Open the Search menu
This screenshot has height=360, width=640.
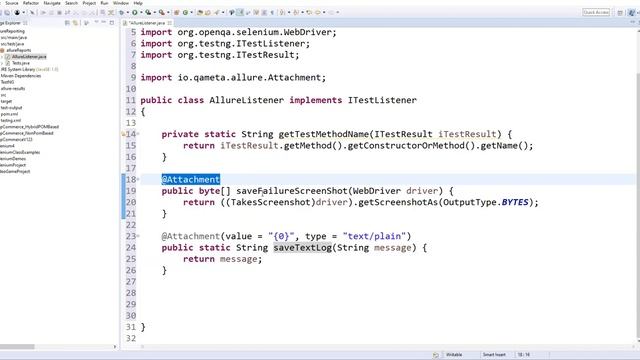71,3
